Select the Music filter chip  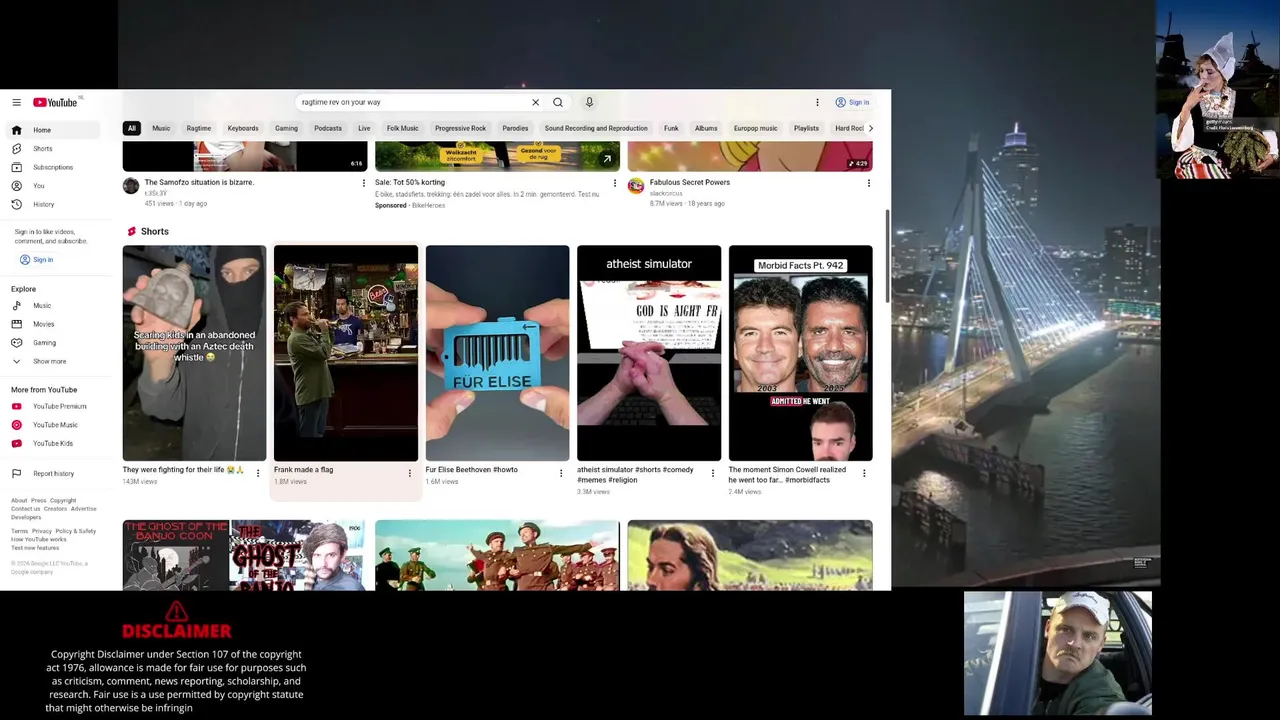tap(161, 128)
